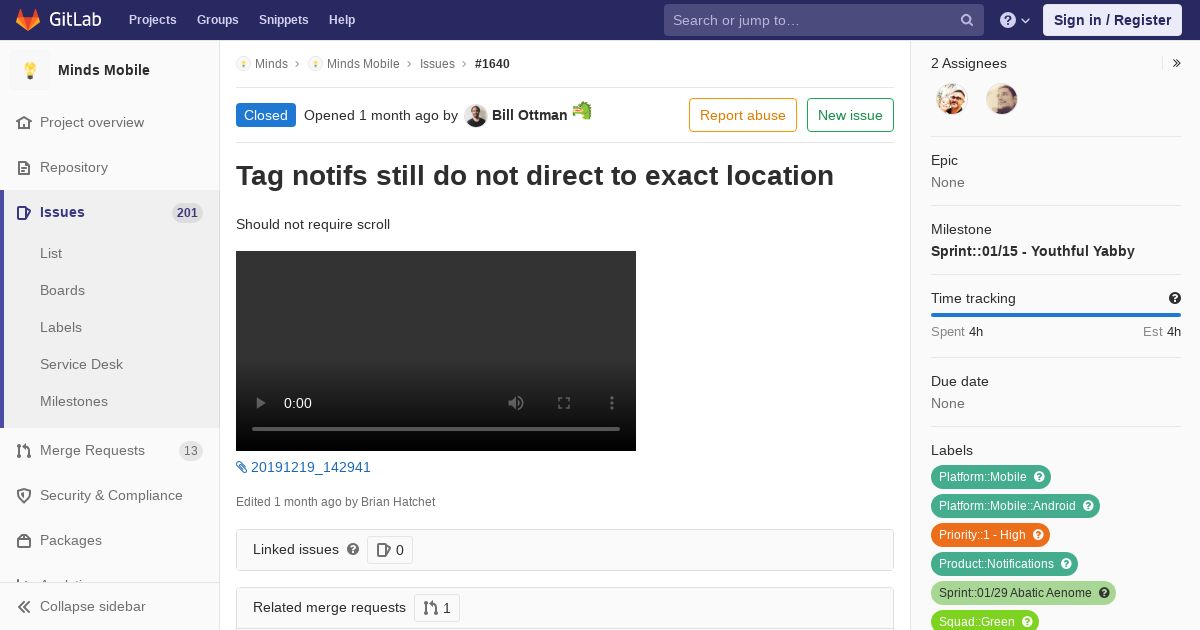
Task: Go to Project overview
Action: [x=92, y=122]
